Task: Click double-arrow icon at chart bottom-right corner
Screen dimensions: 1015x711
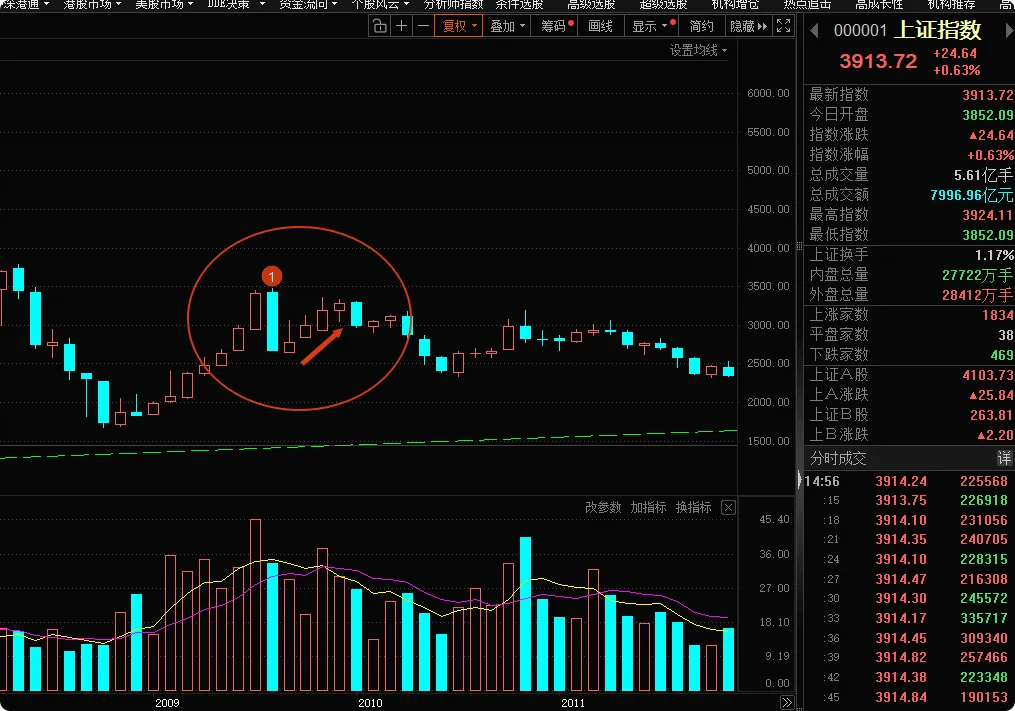Action: (786, 703)
